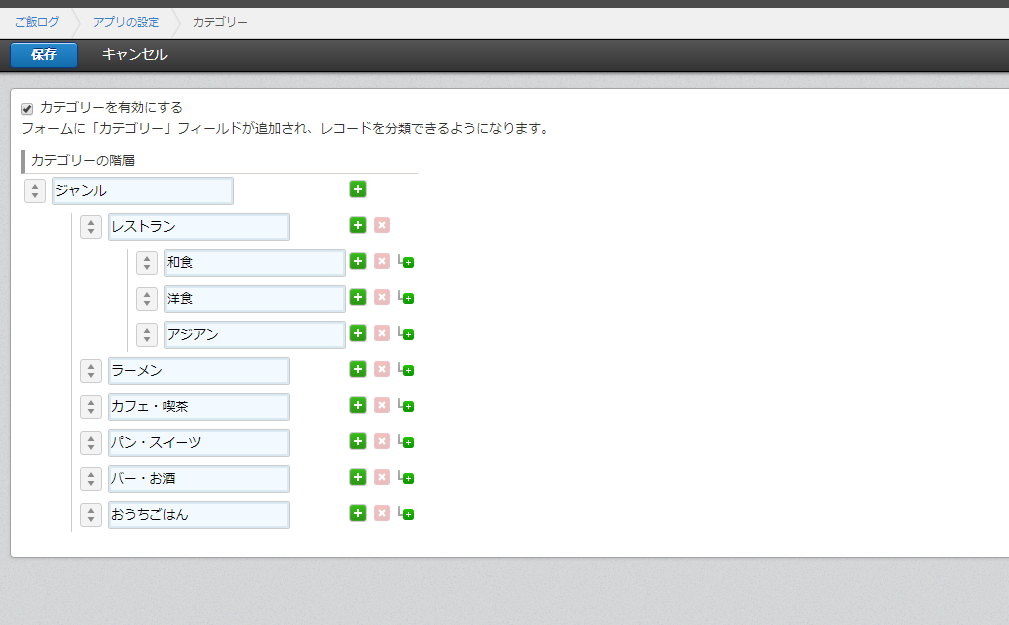The image size is (1009, 625).
Task: Add a child category under パン・スイーツ
Action: (x=406, y=442)
